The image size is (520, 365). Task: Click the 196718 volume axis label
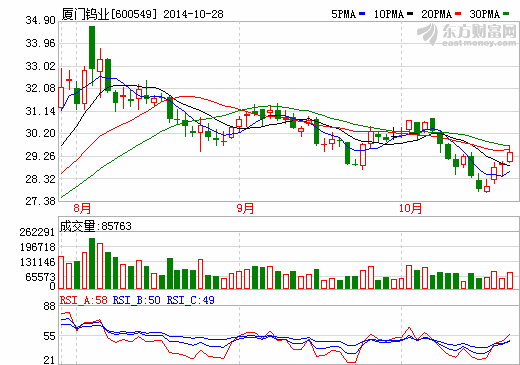(x=37, y=247)
